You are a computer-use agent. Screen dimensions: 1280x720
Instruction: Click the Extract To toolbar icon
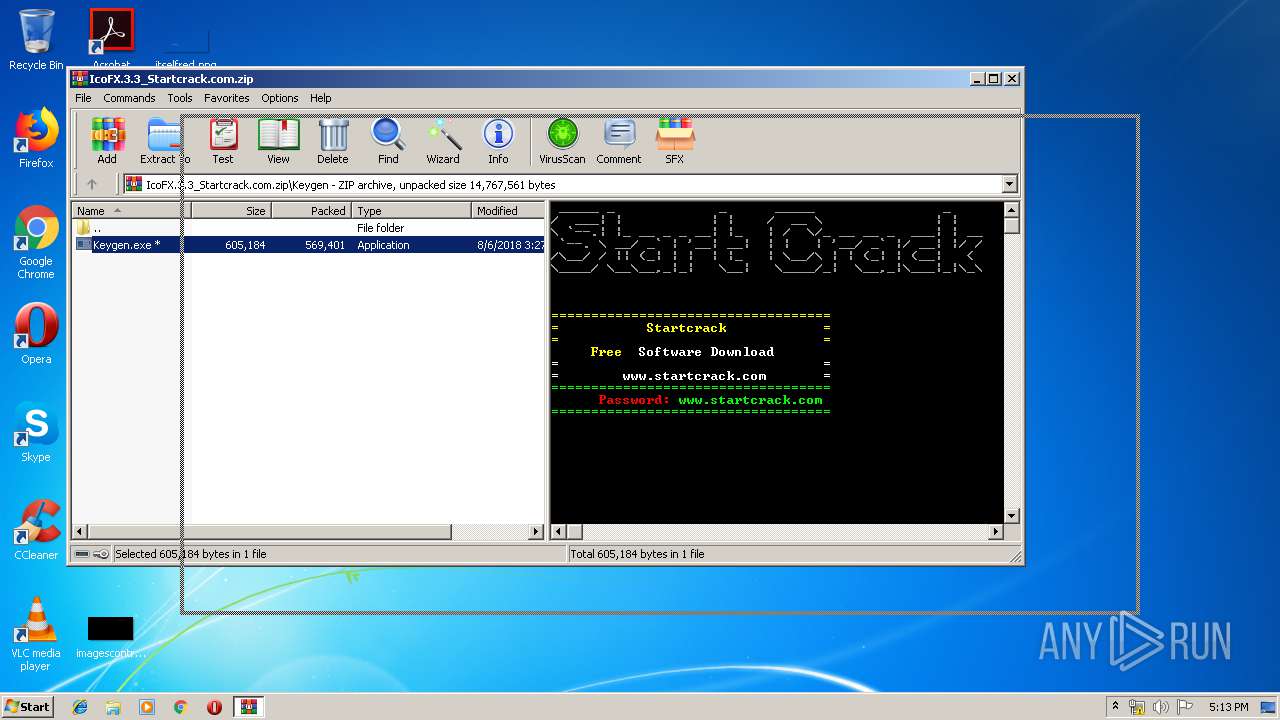pos(164,141)
